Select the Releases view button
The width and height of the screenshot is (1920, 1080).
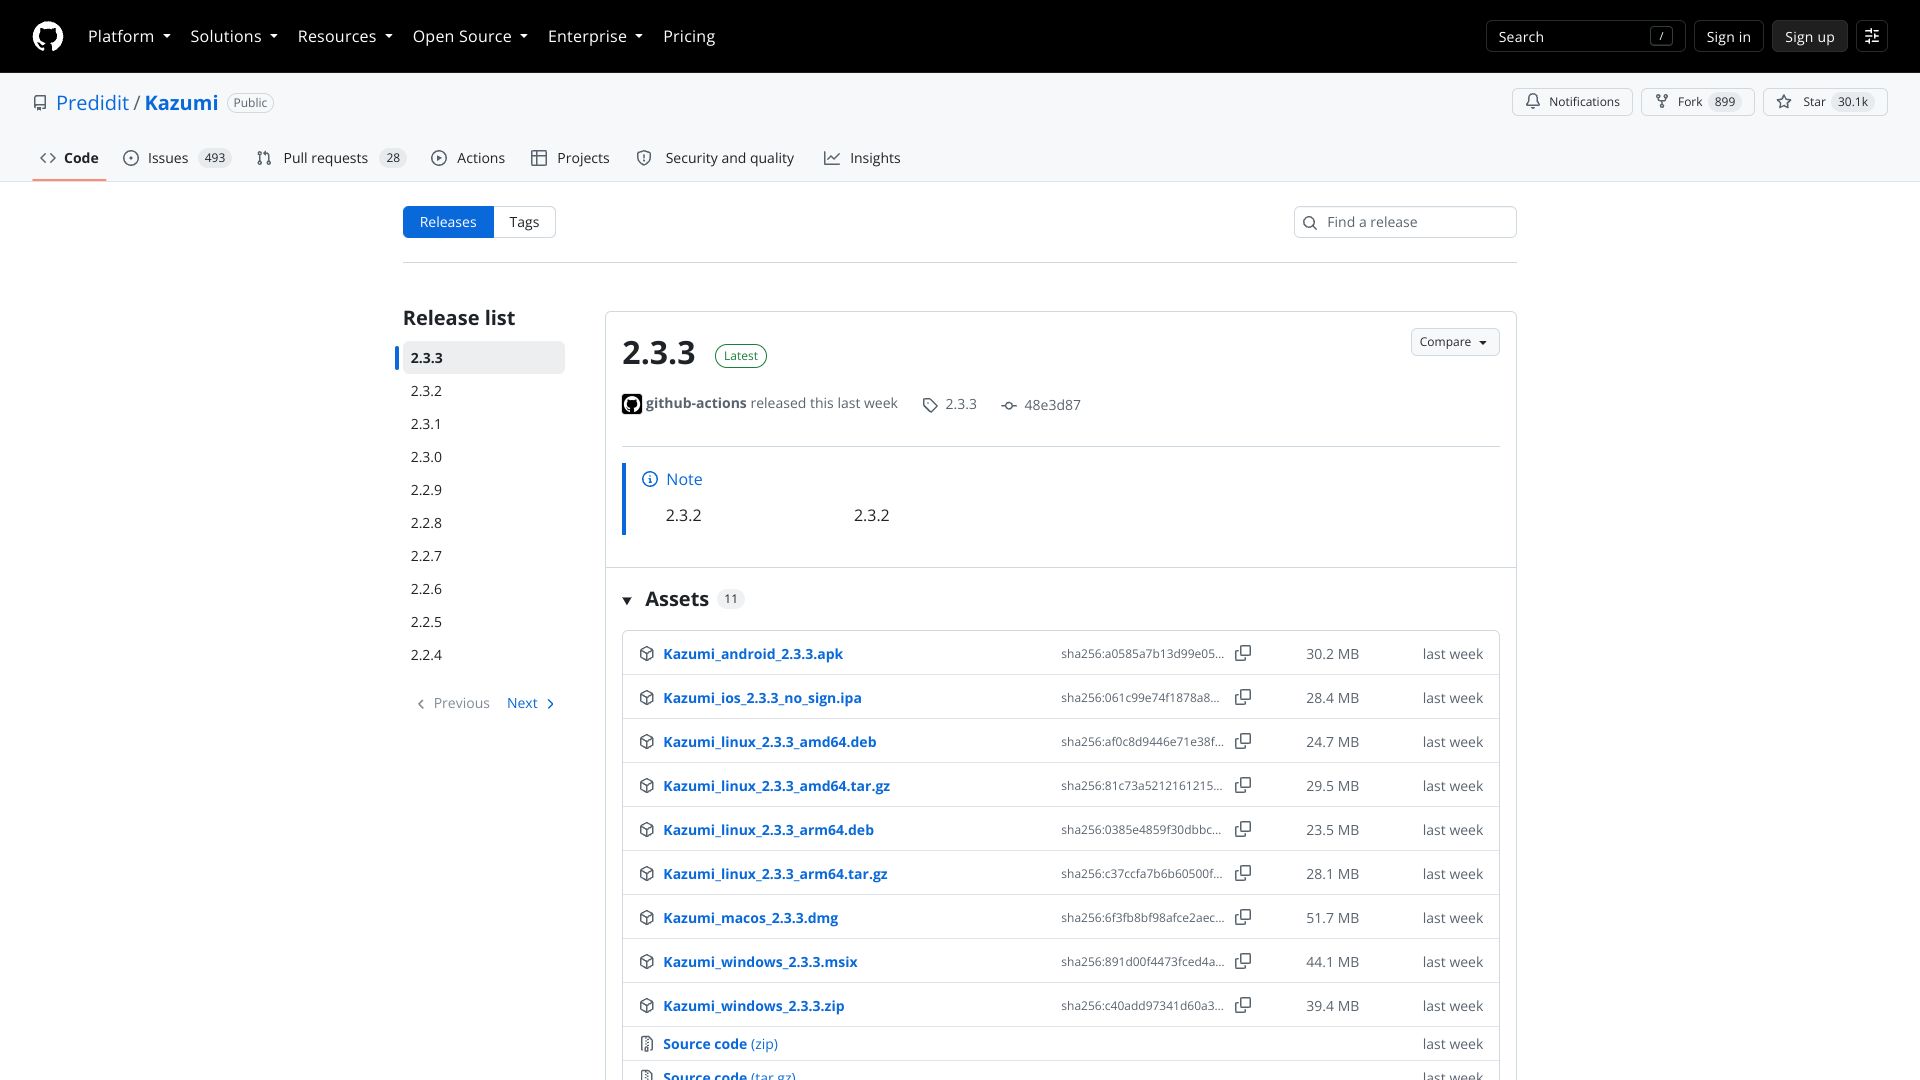pyautogui.click(x=448, y=222)
